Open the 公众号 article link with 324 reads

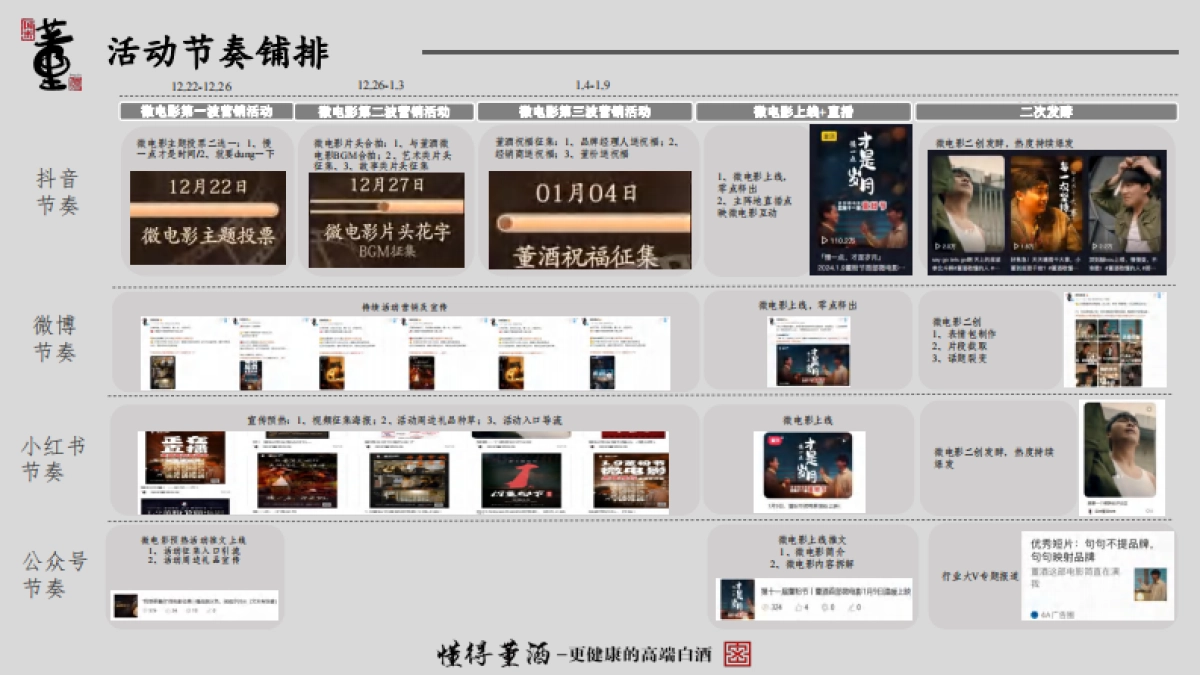tap(814, 598)
